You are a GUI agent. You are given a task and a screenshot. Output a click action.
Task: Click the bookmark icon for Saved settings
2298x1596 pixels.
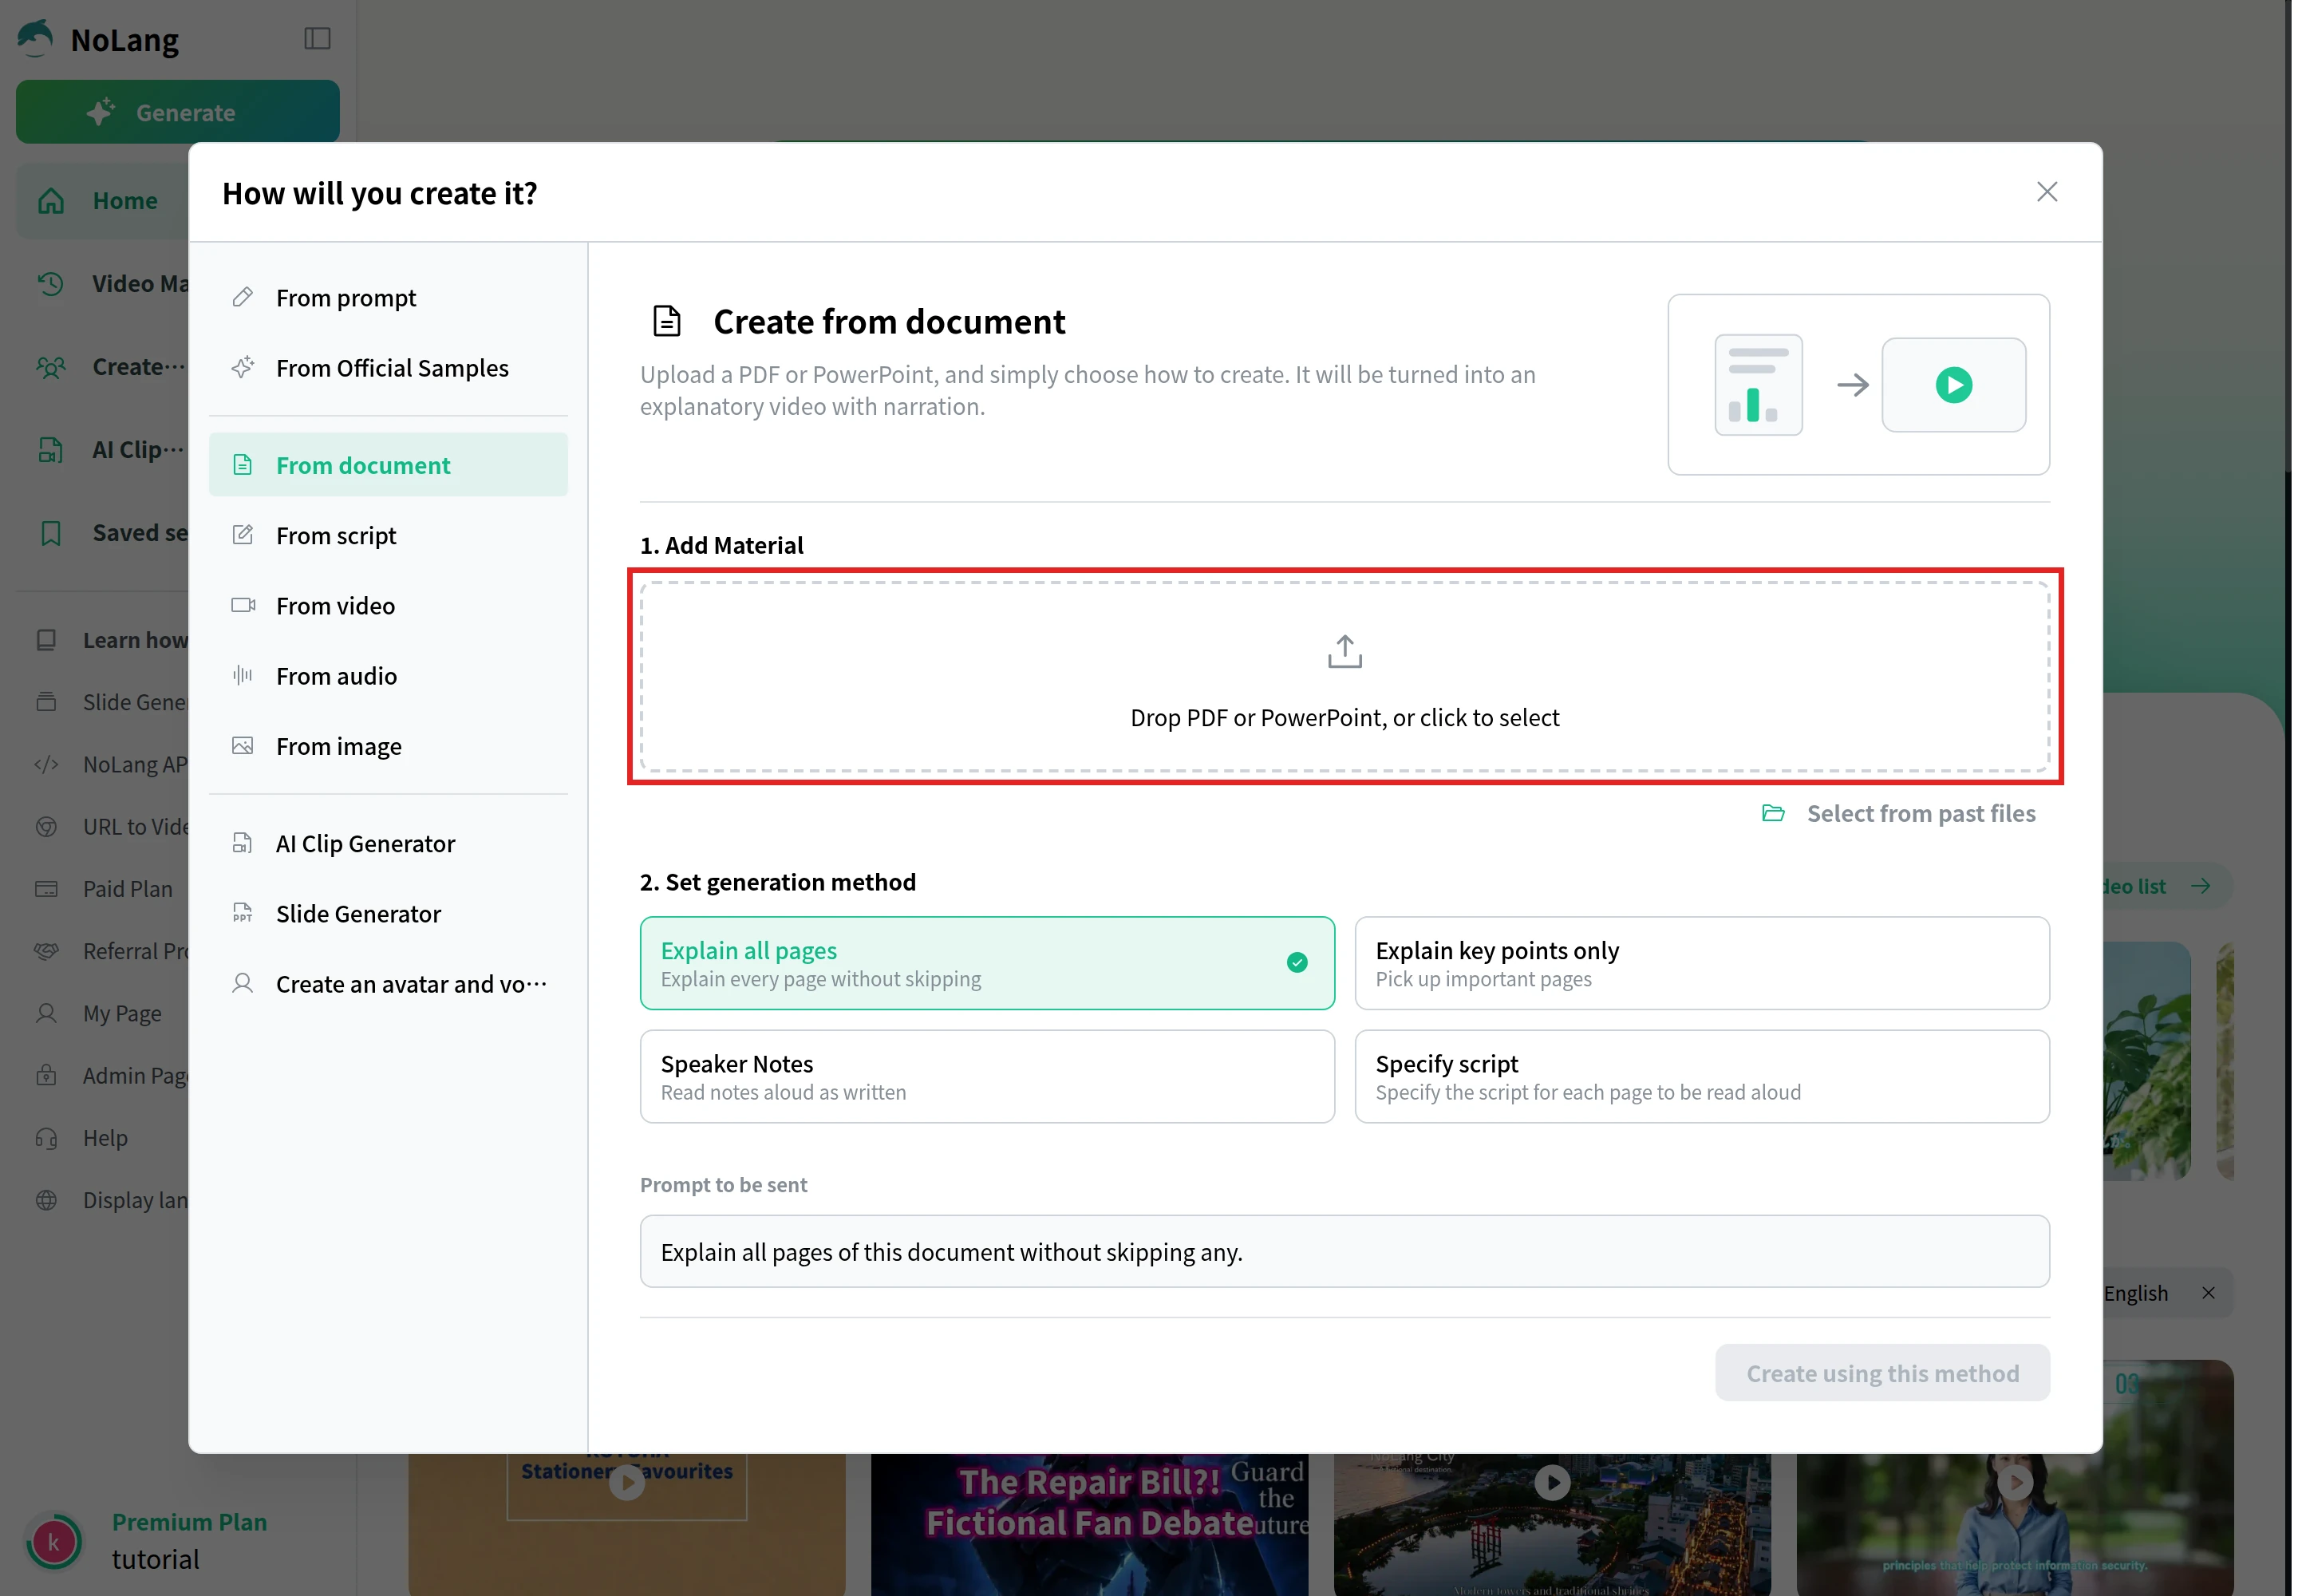point(51,533)
